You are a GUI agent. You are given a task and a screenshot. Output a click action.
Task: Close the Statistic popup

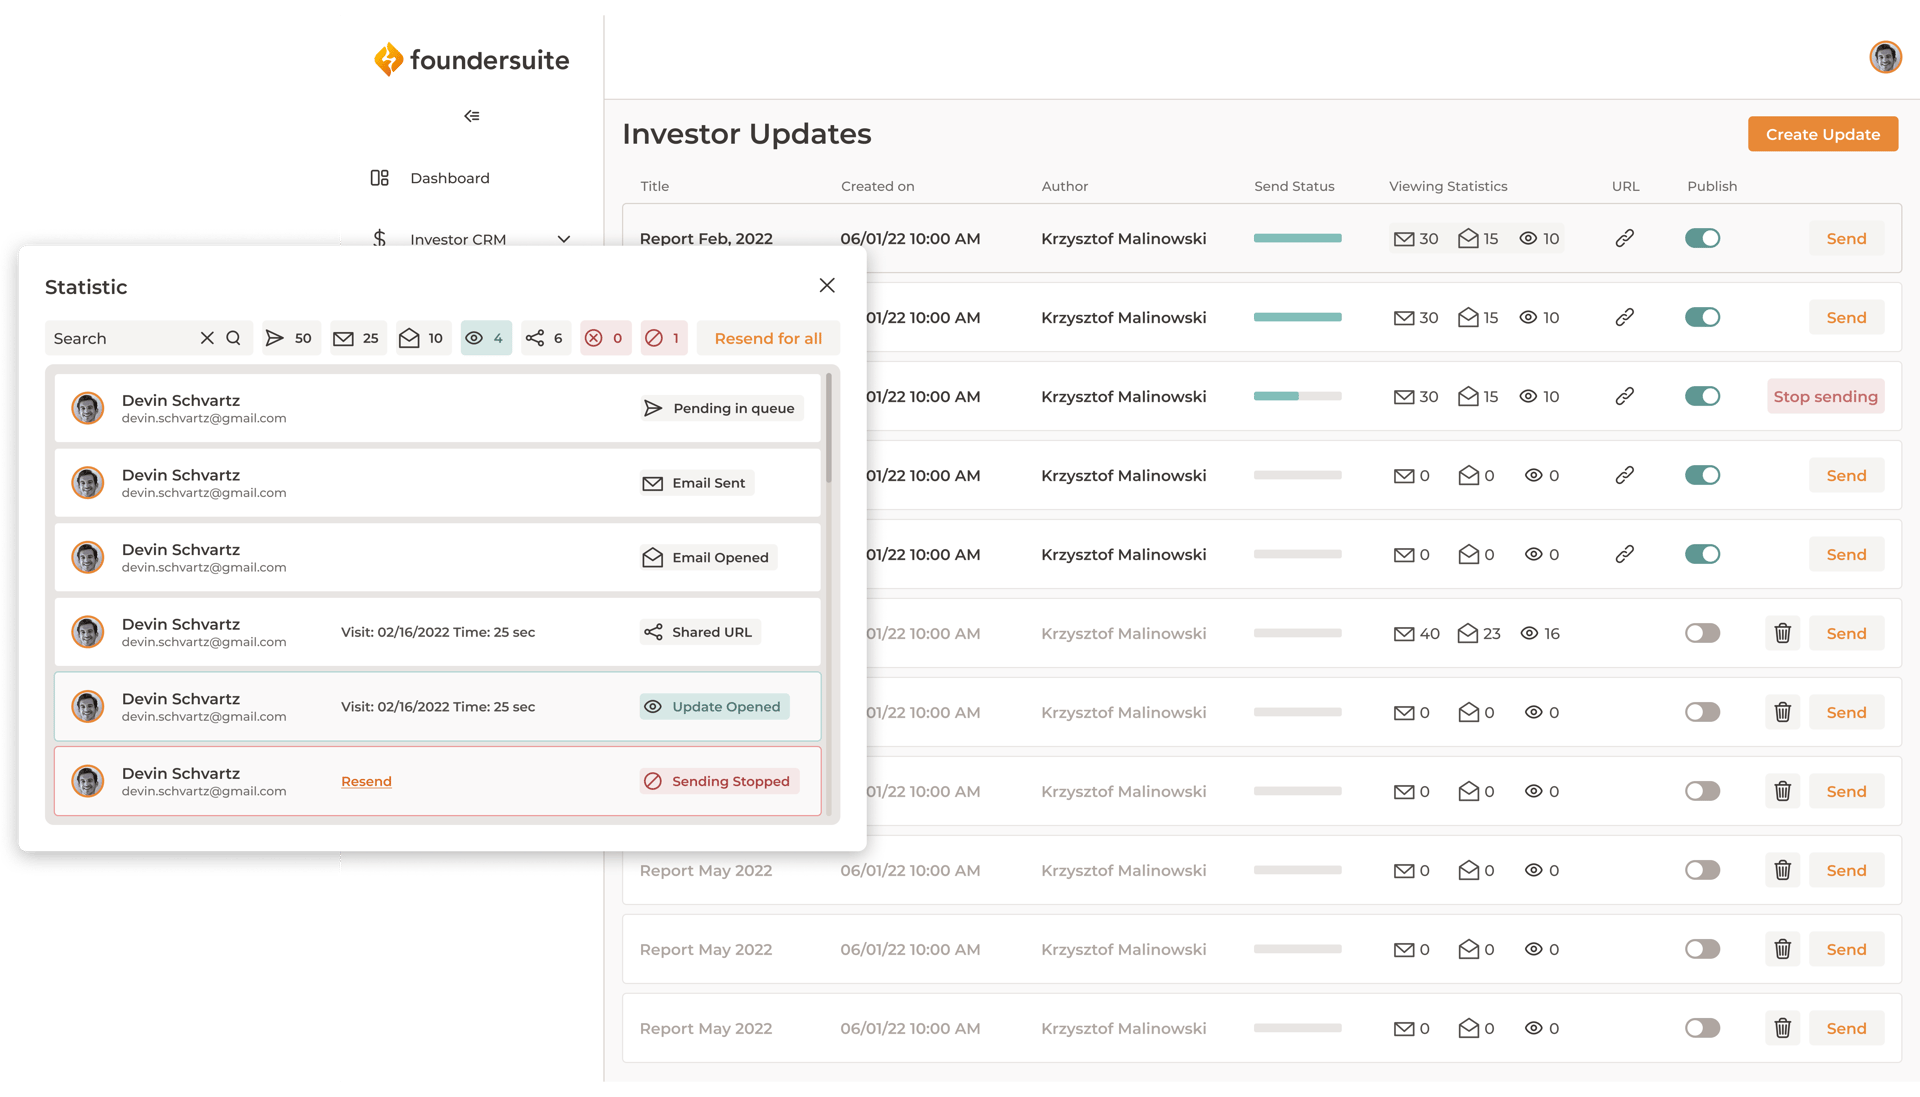pyautogui.click(x=827, y=285)
